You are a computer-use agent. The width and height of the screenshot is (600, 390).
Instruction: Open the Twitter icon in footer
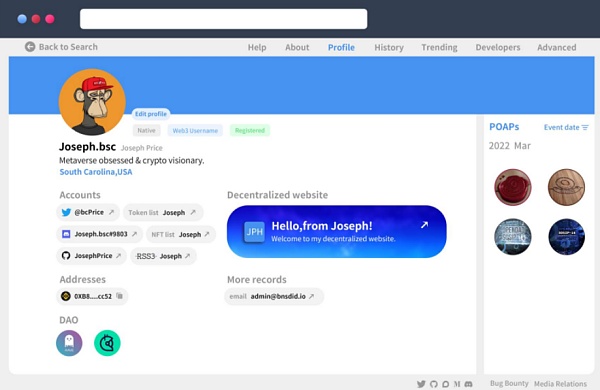pyautogui.click(x=421, y=384)
